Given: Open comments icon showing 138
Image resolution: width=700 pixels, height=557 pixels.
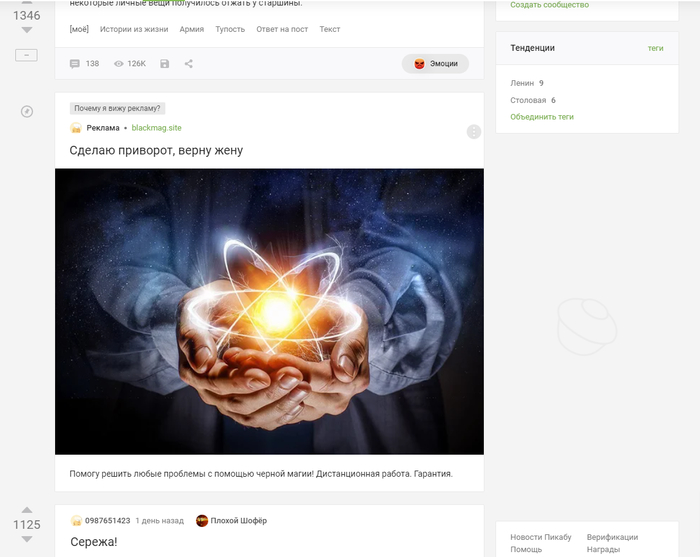Looking at the screenshot, I should (75, 64).
